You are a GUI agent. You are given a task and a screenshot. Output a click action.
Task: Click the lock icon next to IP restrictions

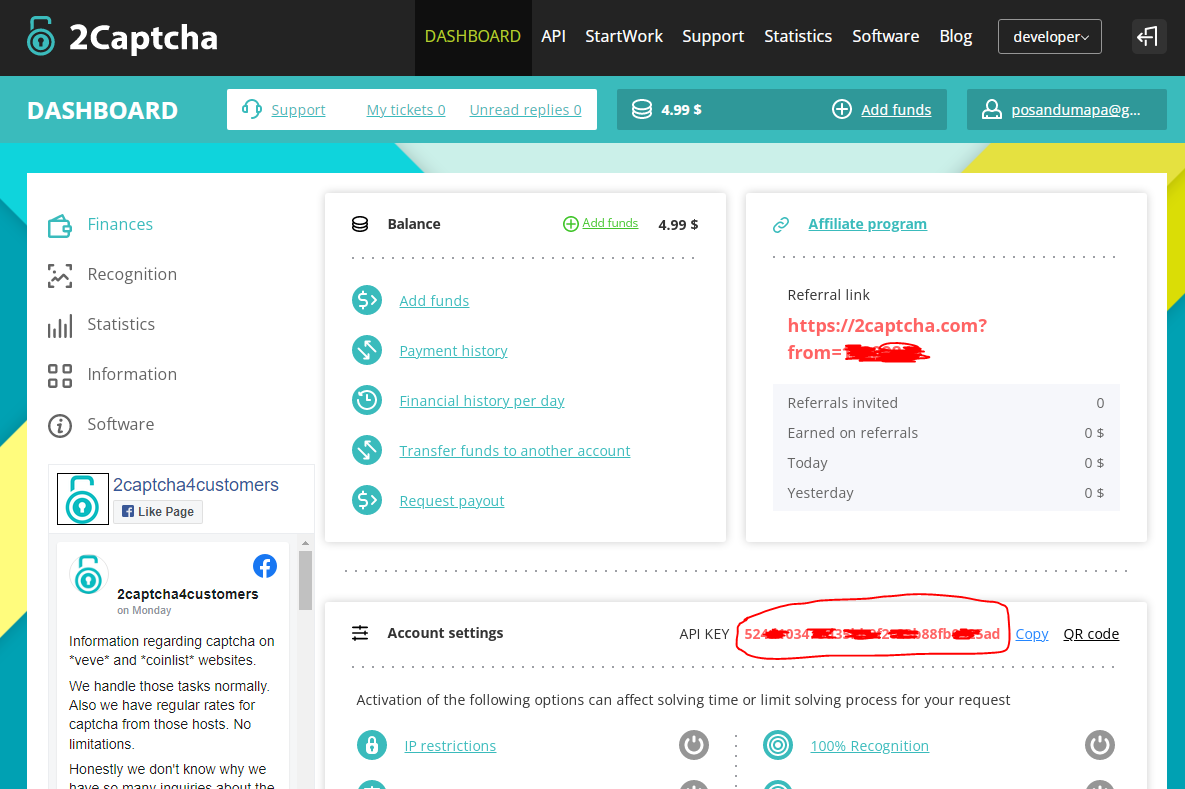pyautogui.click(x=372, y=745)
